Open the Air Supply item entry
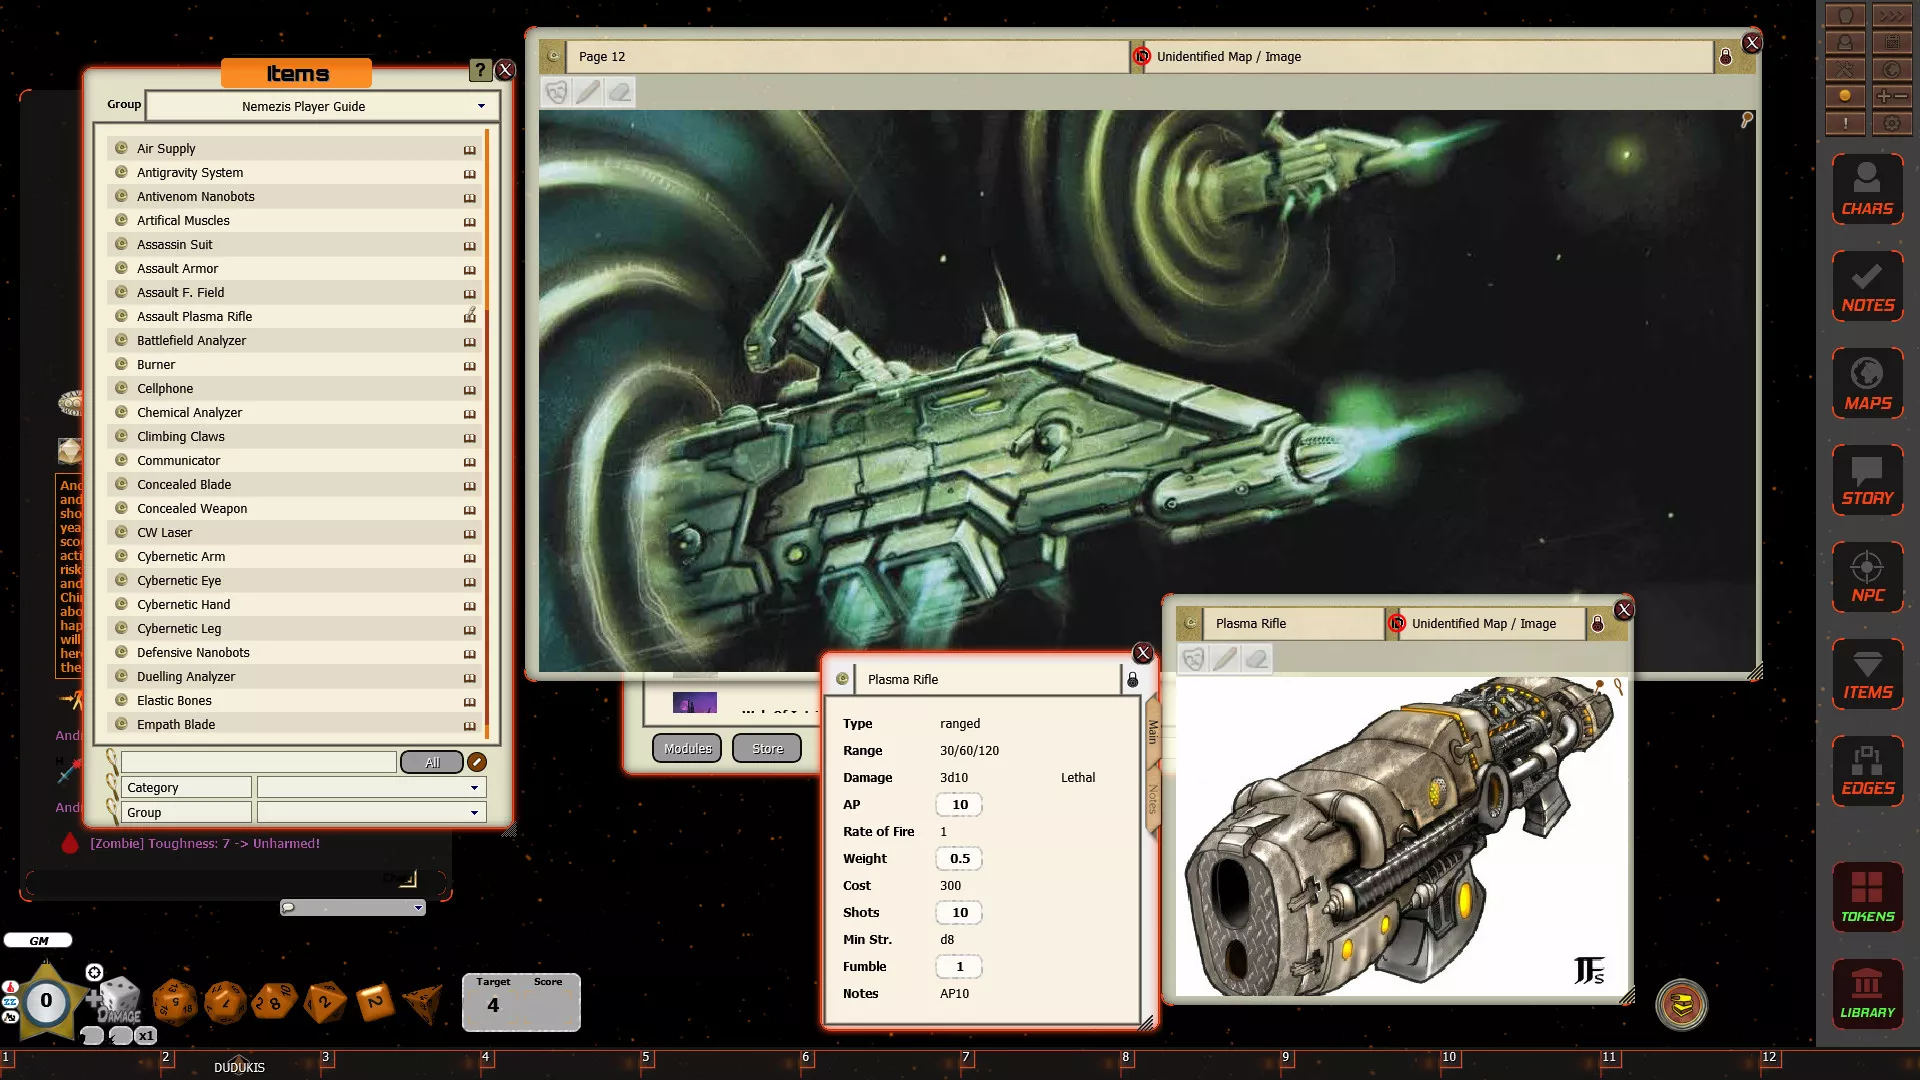The image size is (1920, 1080). pos(294,149)
